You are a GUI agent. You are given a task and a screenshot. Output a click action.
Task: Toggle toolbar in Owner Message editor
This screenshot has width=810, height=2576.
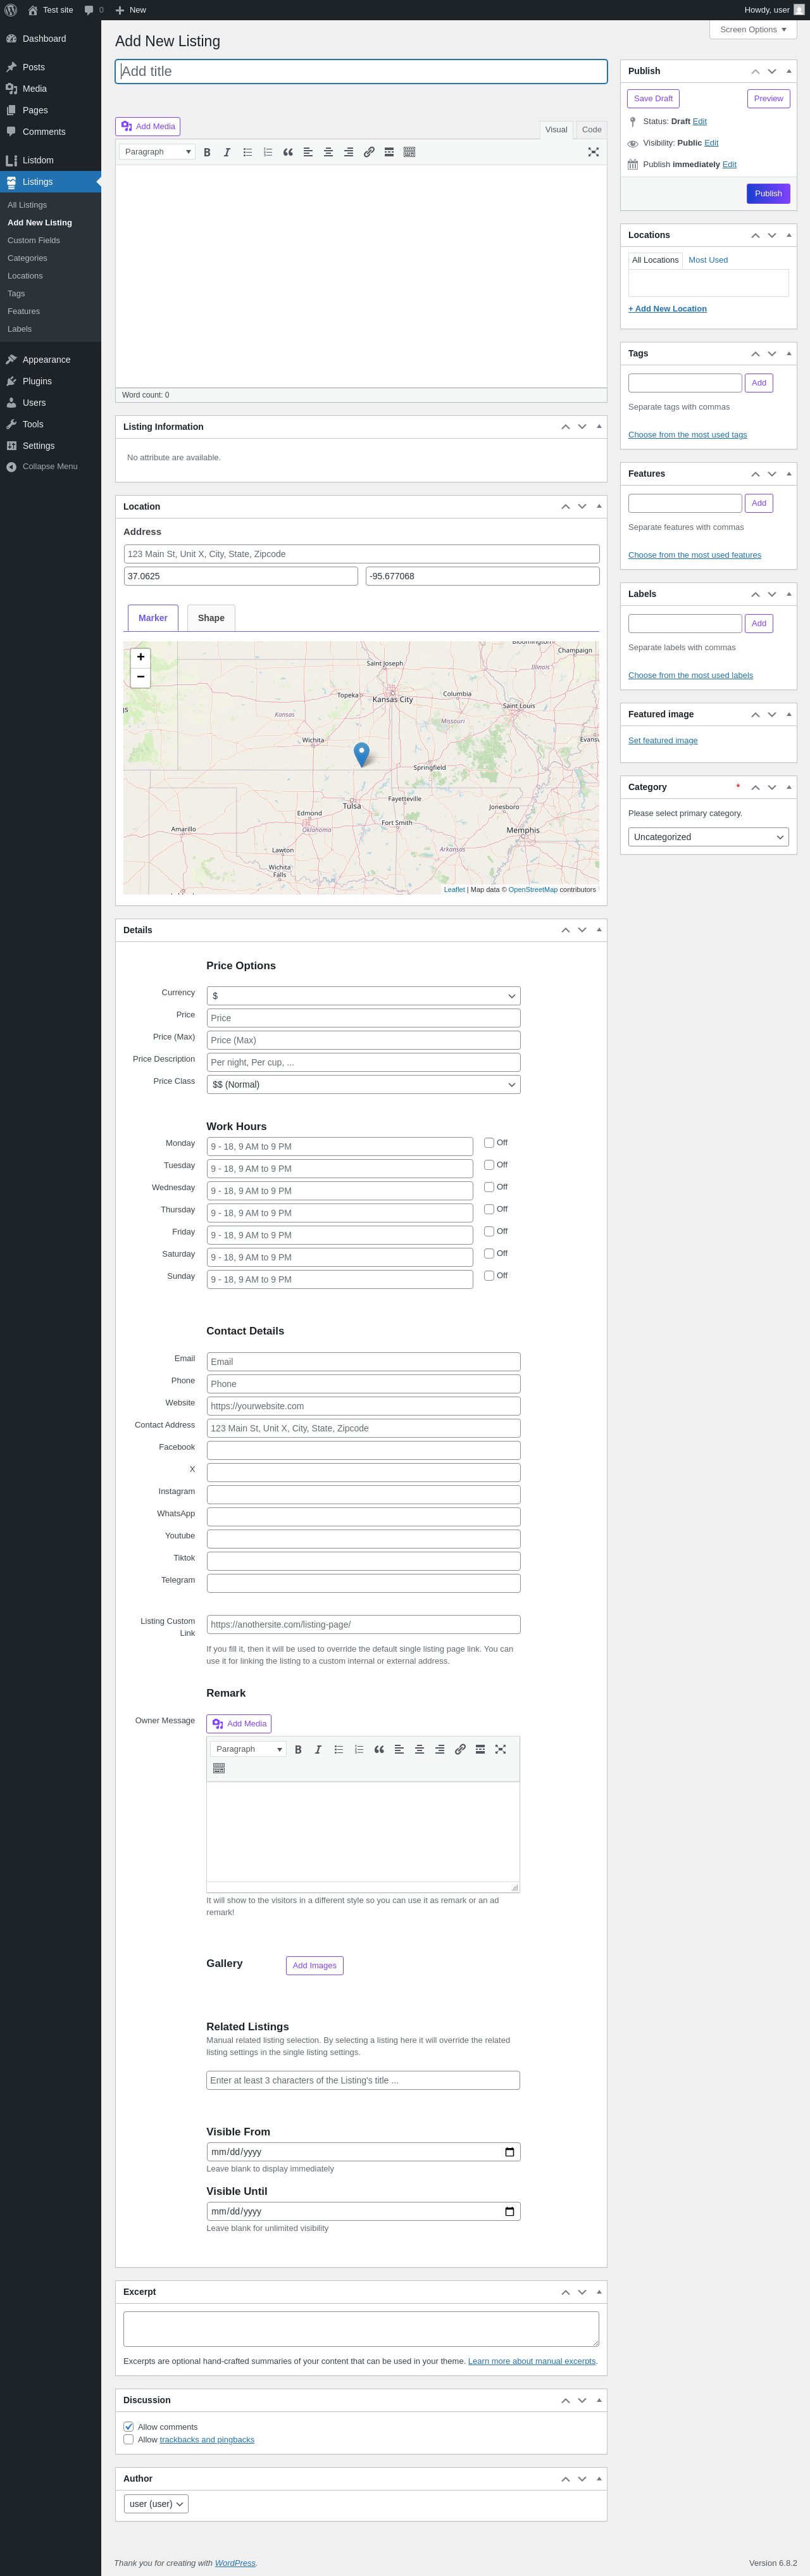coord(219,1768)
